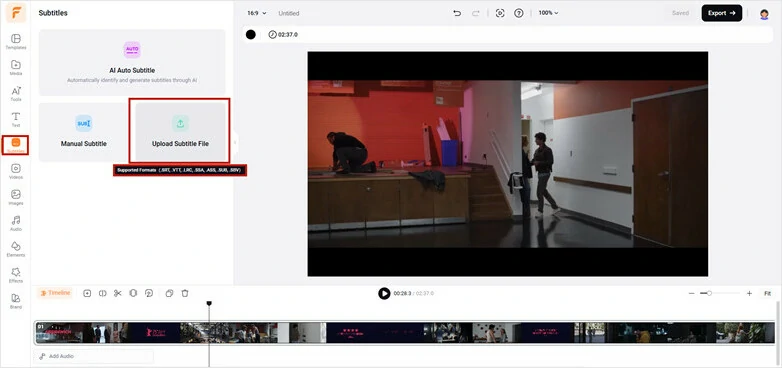Open the Brand sidebar panel
Screen dimensions: 782x368
click(x=15, y=301)
